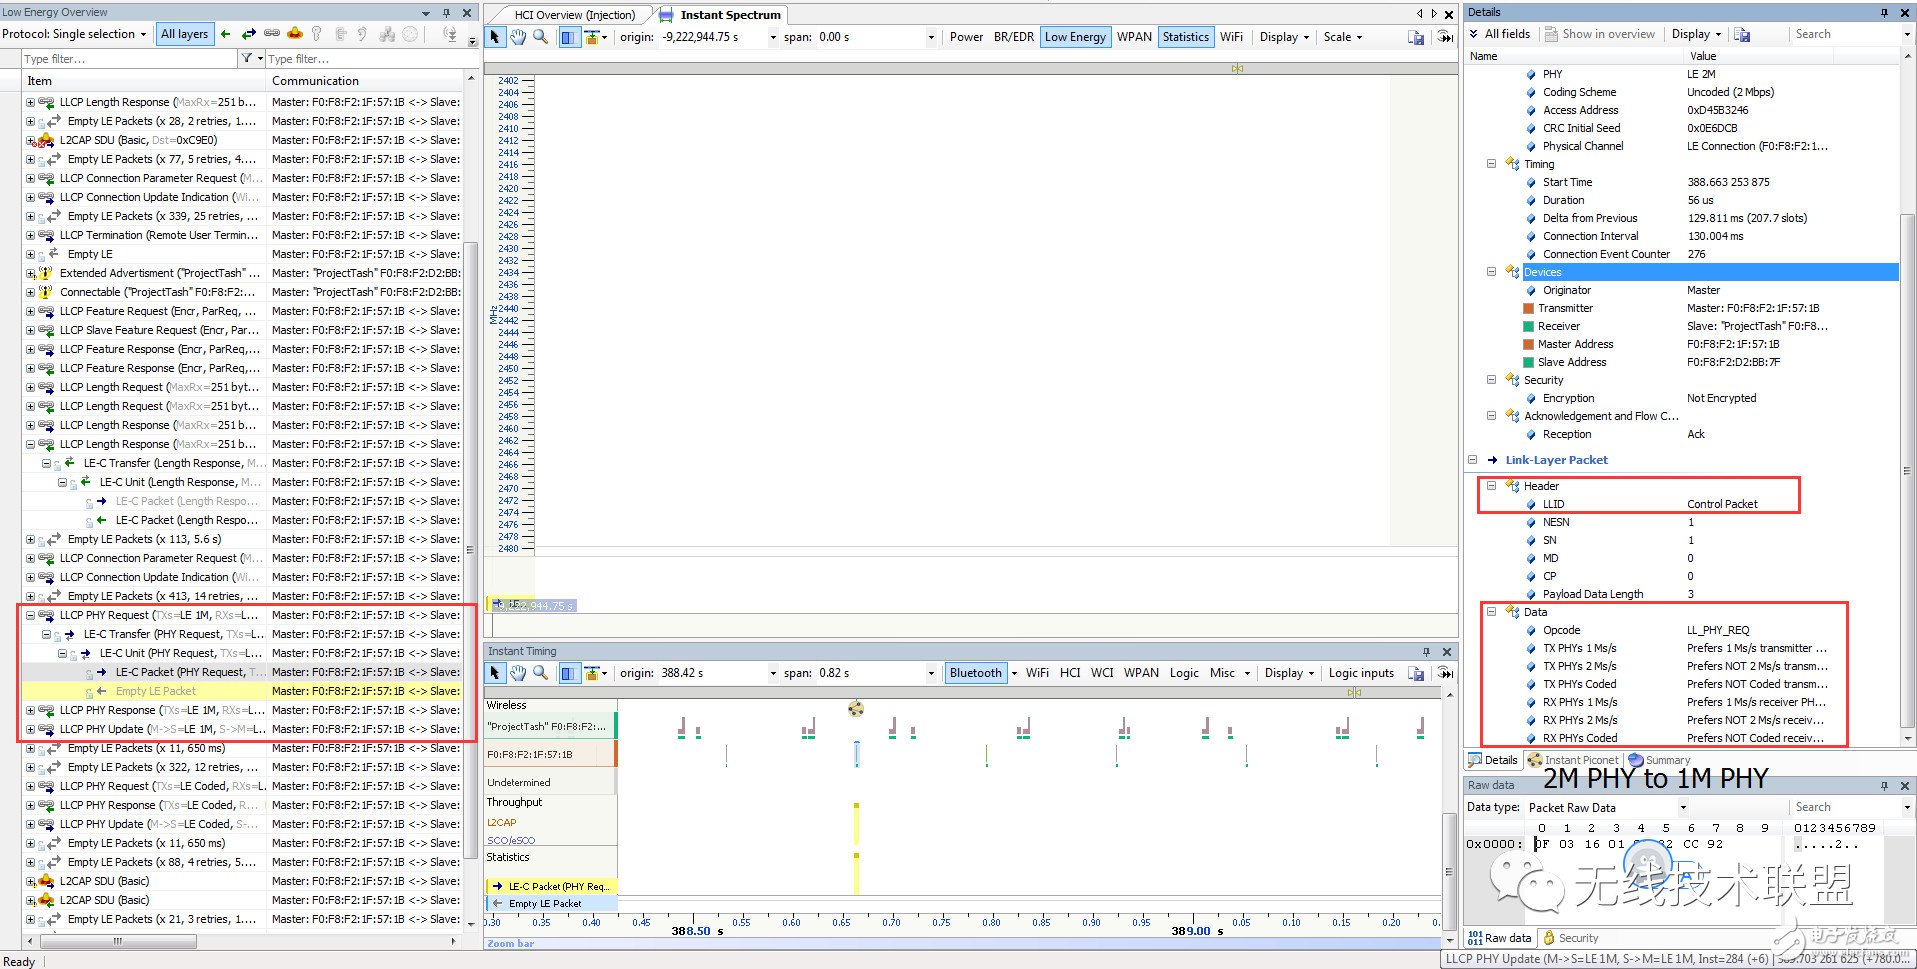The image size is (1917, 969).
Task: Toggle Low Energy in Instant Spectrum toolbar
Action: [x=1075, y=37]
